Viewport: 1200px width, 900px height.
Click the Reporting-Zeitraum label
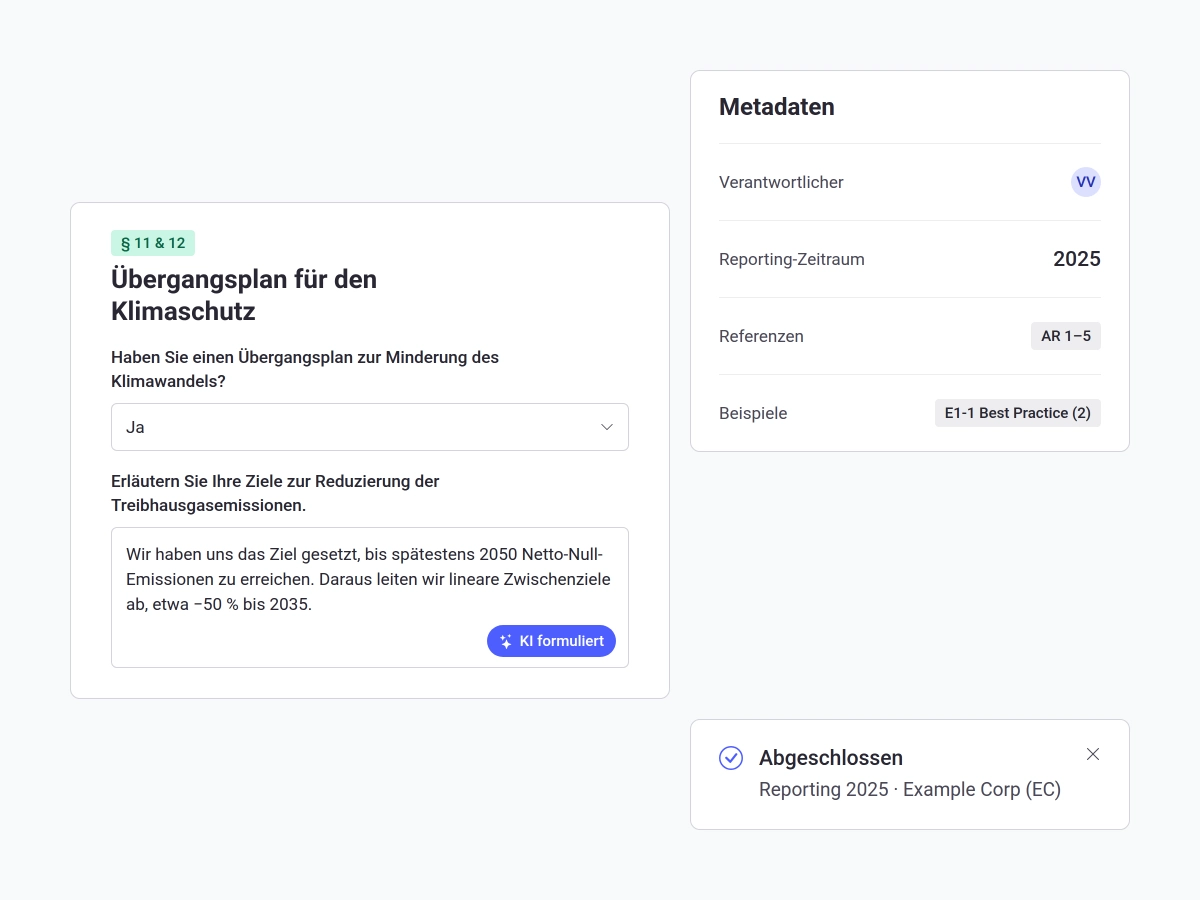tap(792, 259)
